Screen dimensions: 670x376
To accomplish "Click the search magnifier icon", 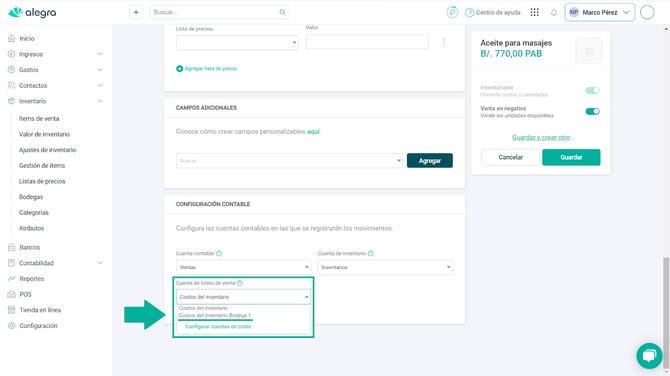I will [282, 12].
